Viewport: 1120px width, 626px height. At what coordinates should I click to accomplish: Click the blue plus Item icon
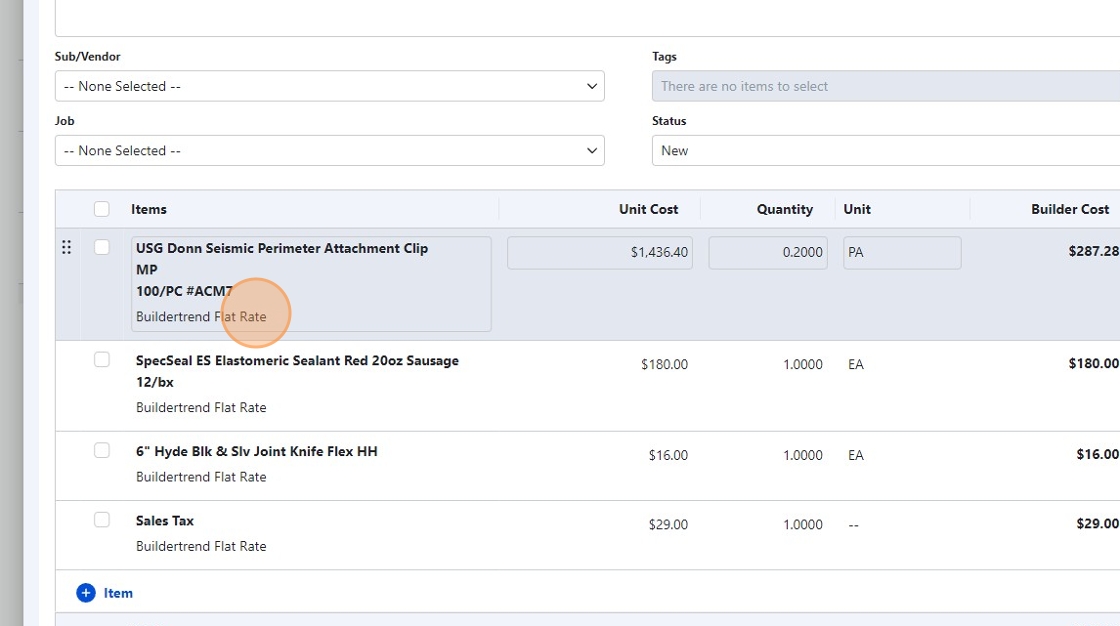pyautogui.click(x=86, y=593)
